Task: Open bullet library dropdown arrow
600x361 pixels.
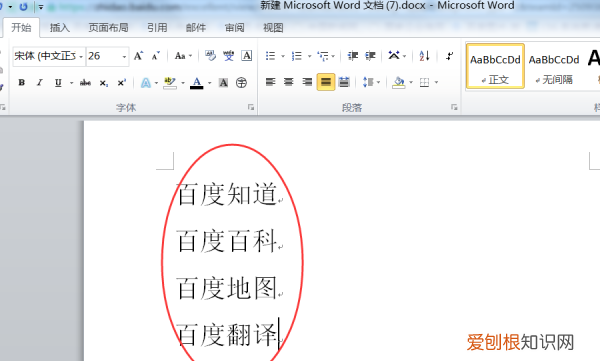Action: point(283,56)
